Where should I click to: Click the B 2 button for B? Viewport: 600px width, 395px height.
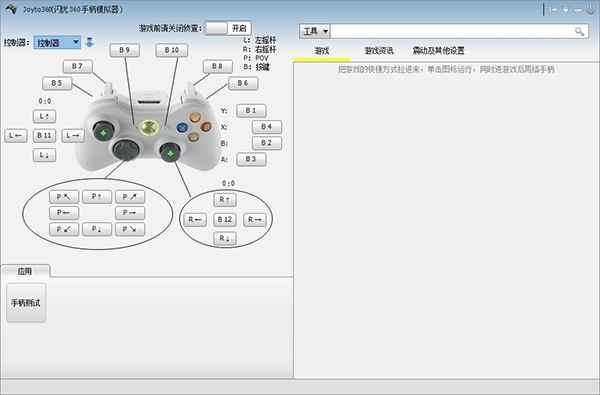(267, 143)
